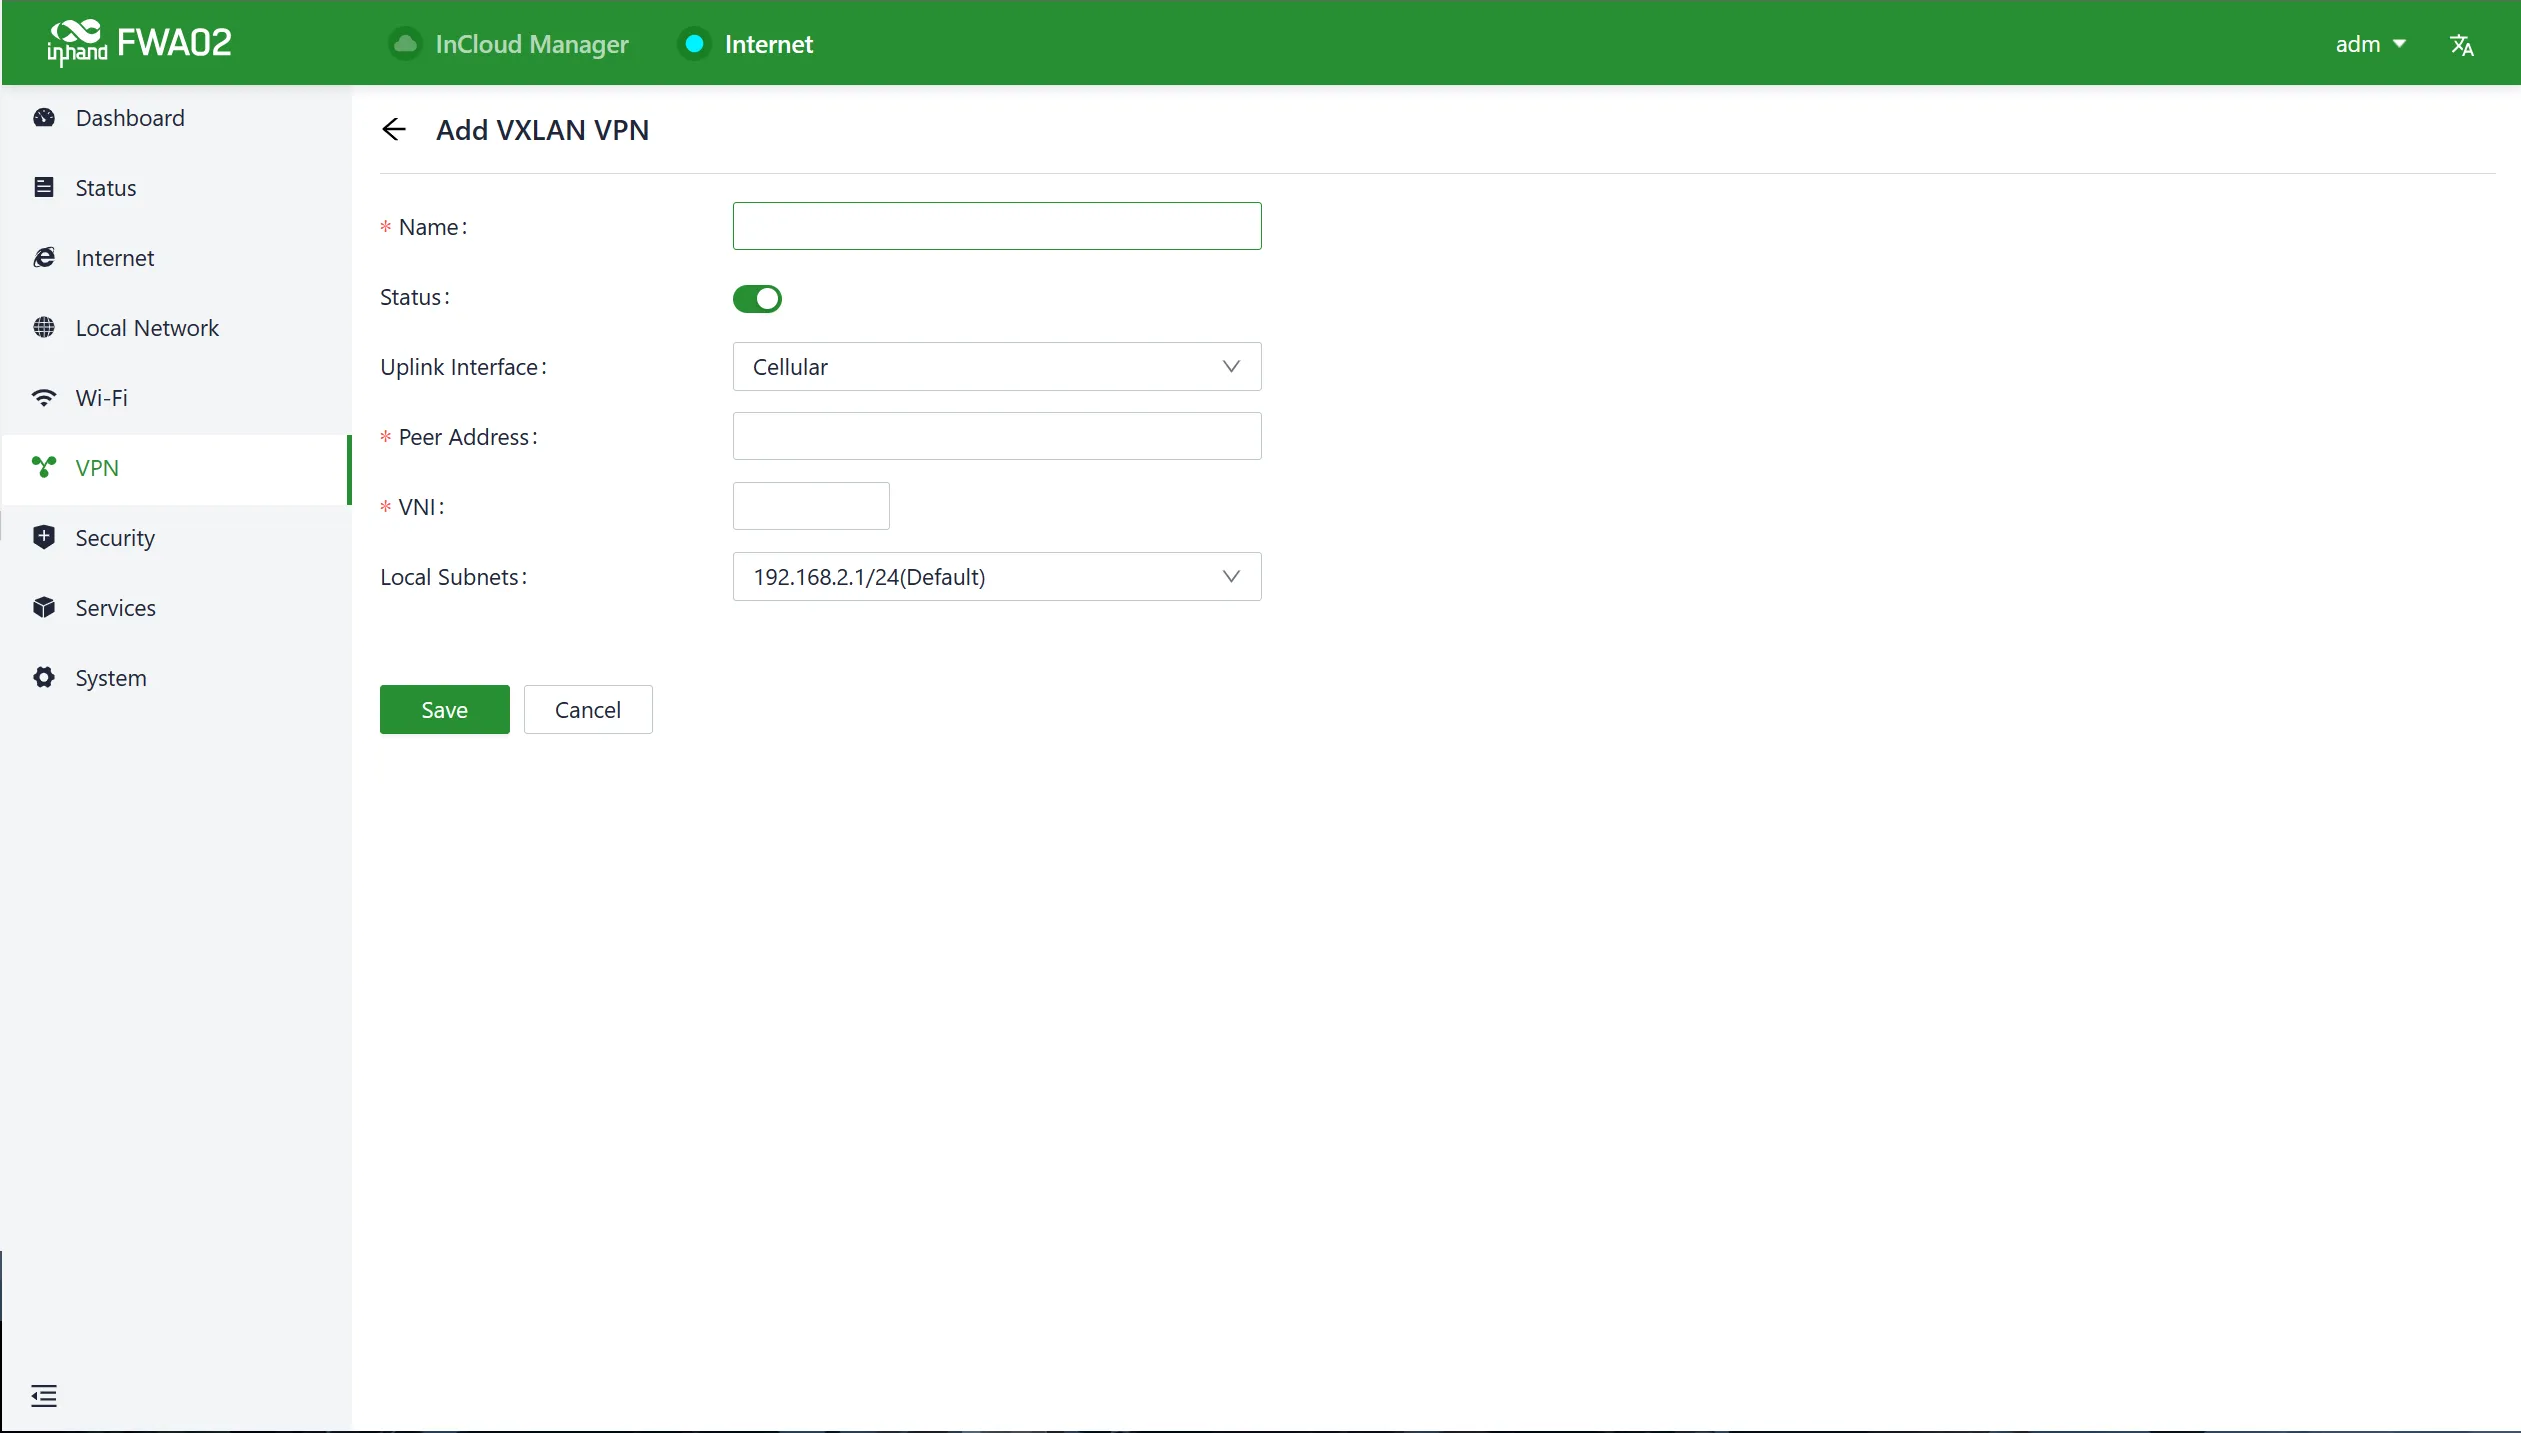Click the Services cube icon
Viewport: 2521px width, 1433px height.
tap(44, 607)
